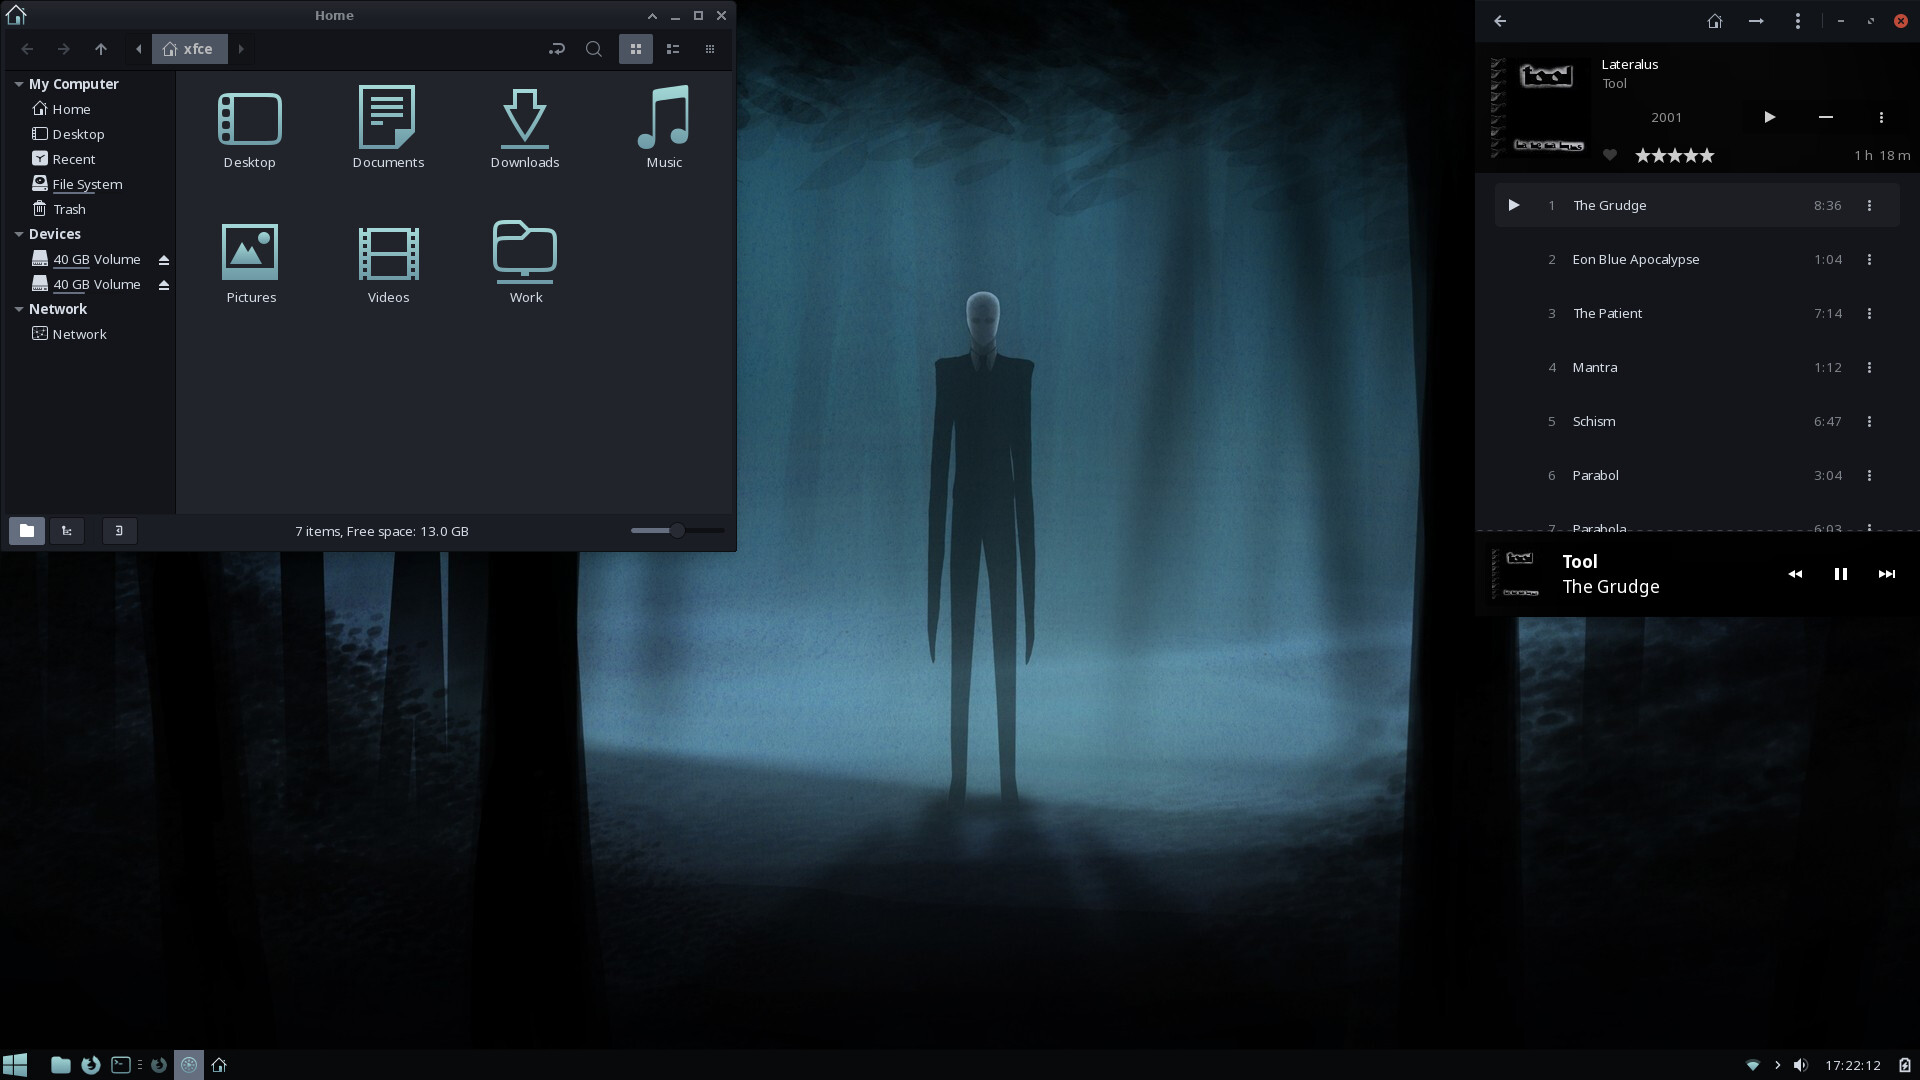Click the Tool artist name under Lateralus
Viewport: 1920px width, 1080px height.
coord(1614,83)
